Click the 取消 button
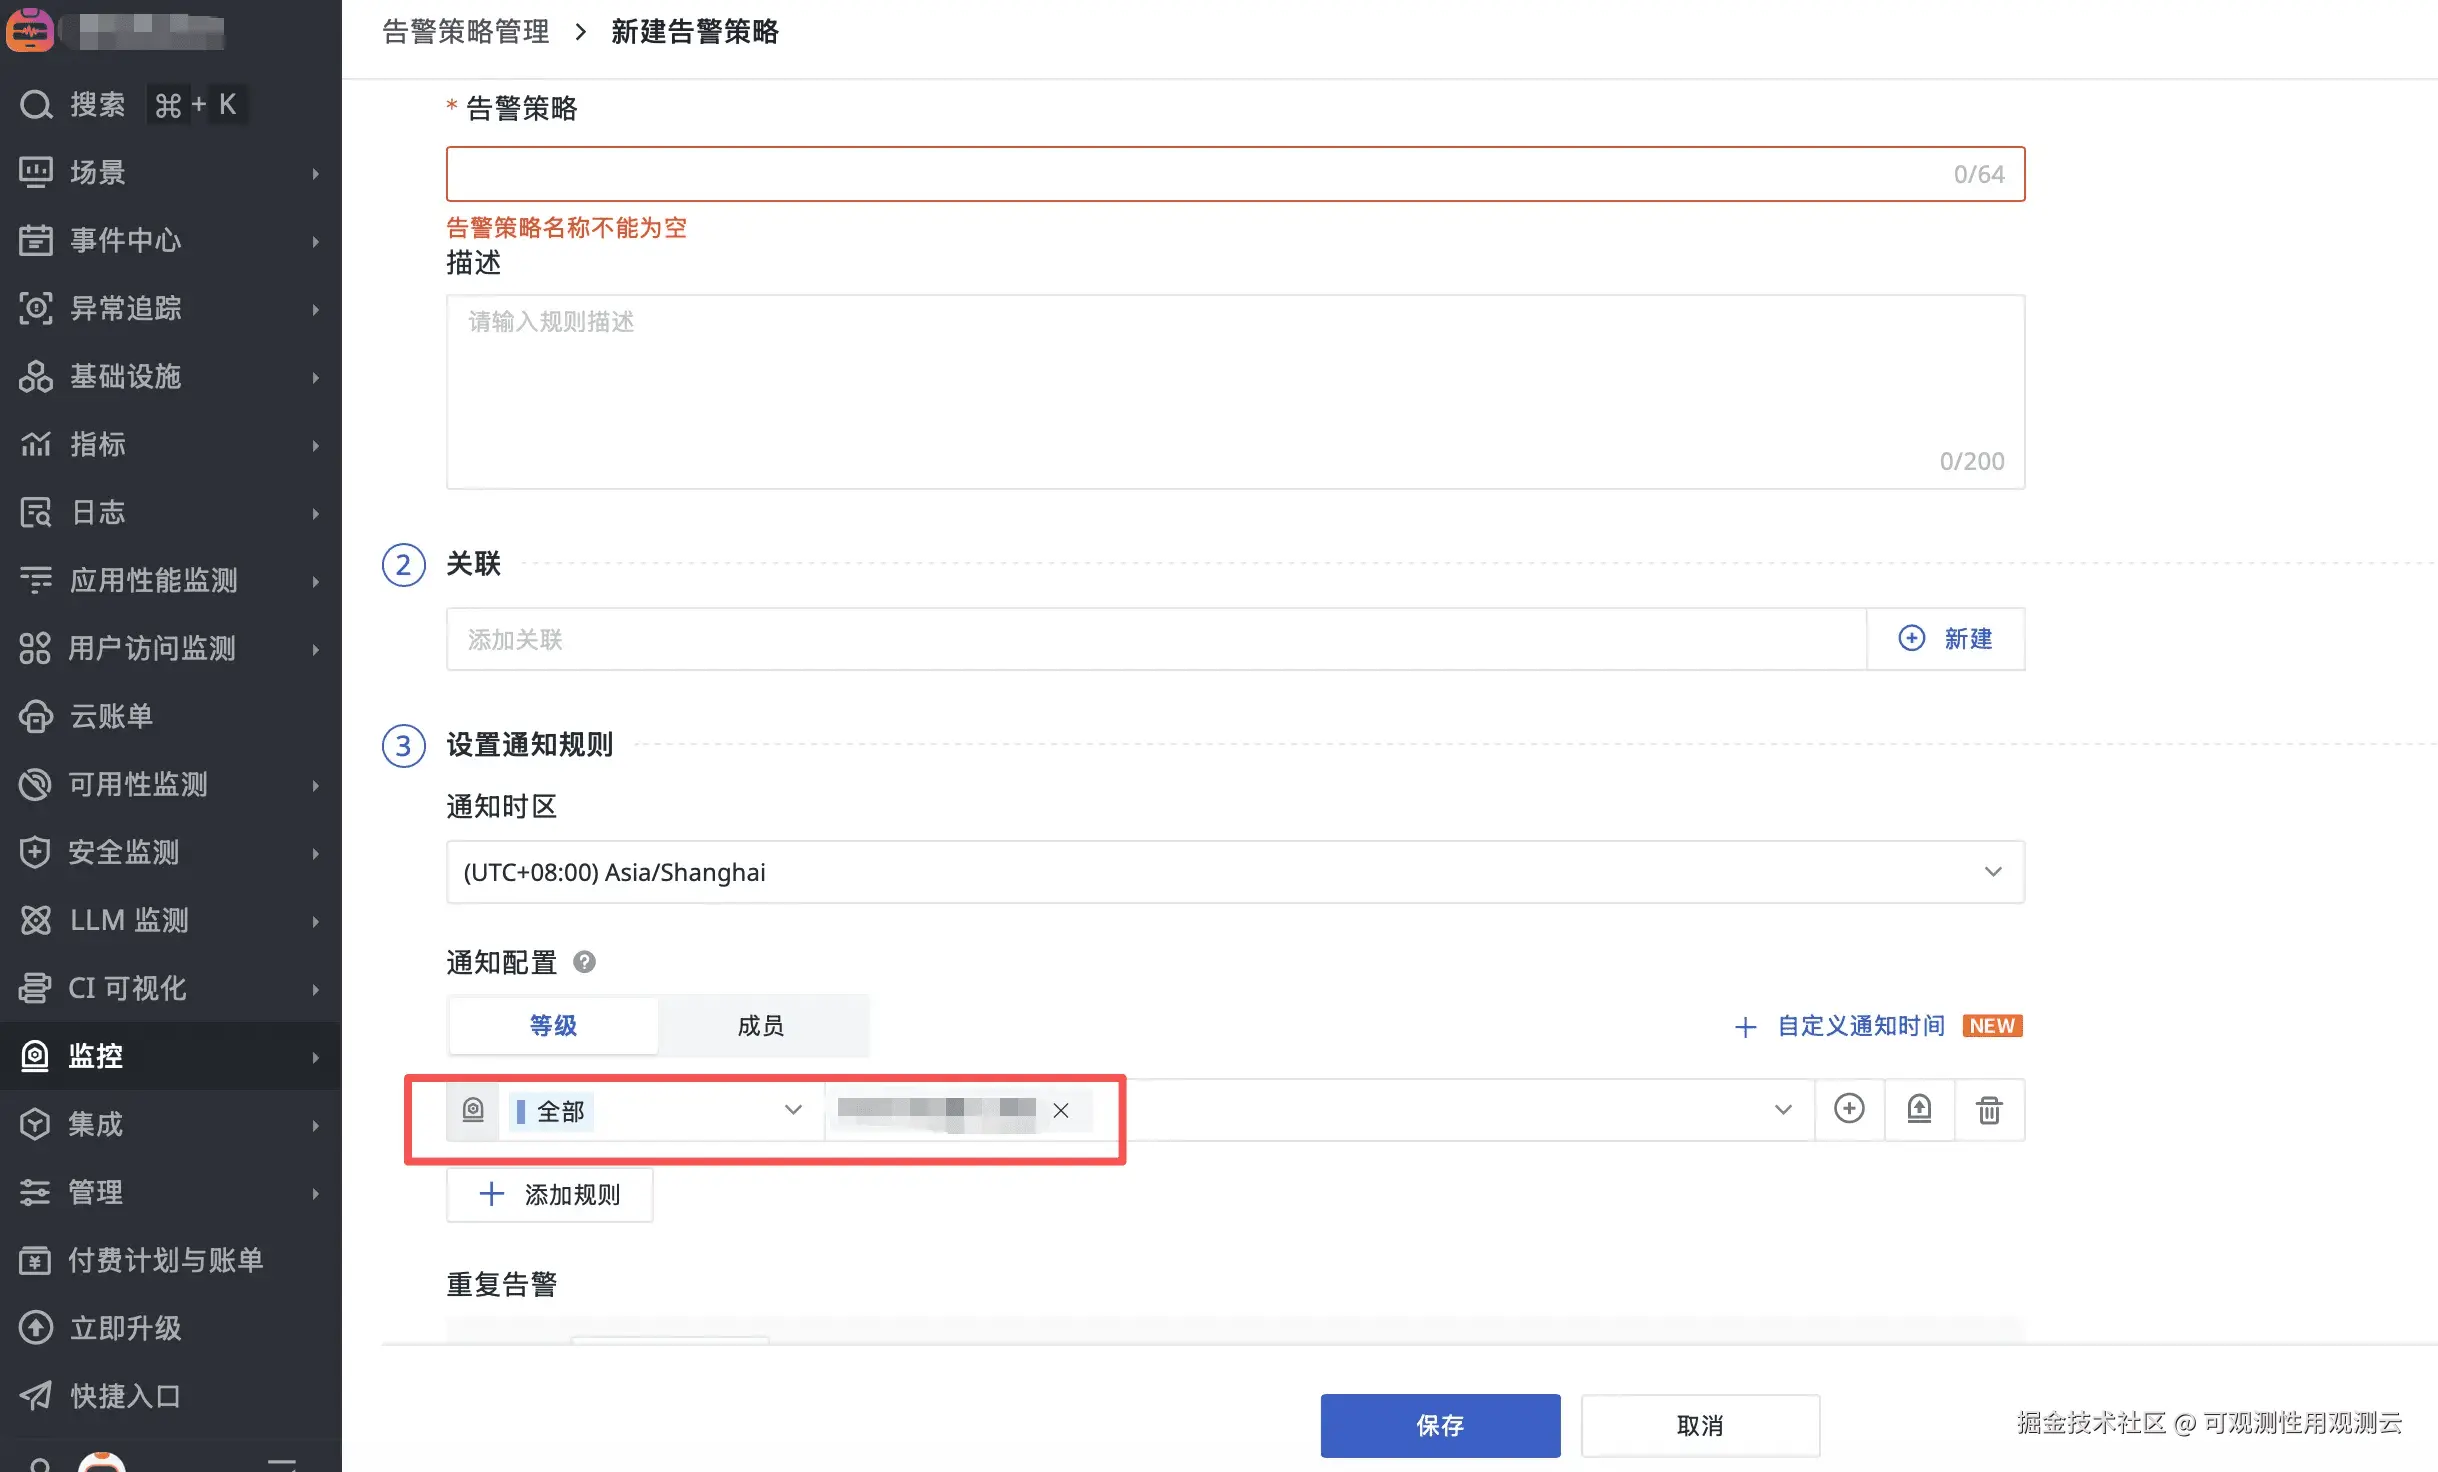 coord(1699,1425)
